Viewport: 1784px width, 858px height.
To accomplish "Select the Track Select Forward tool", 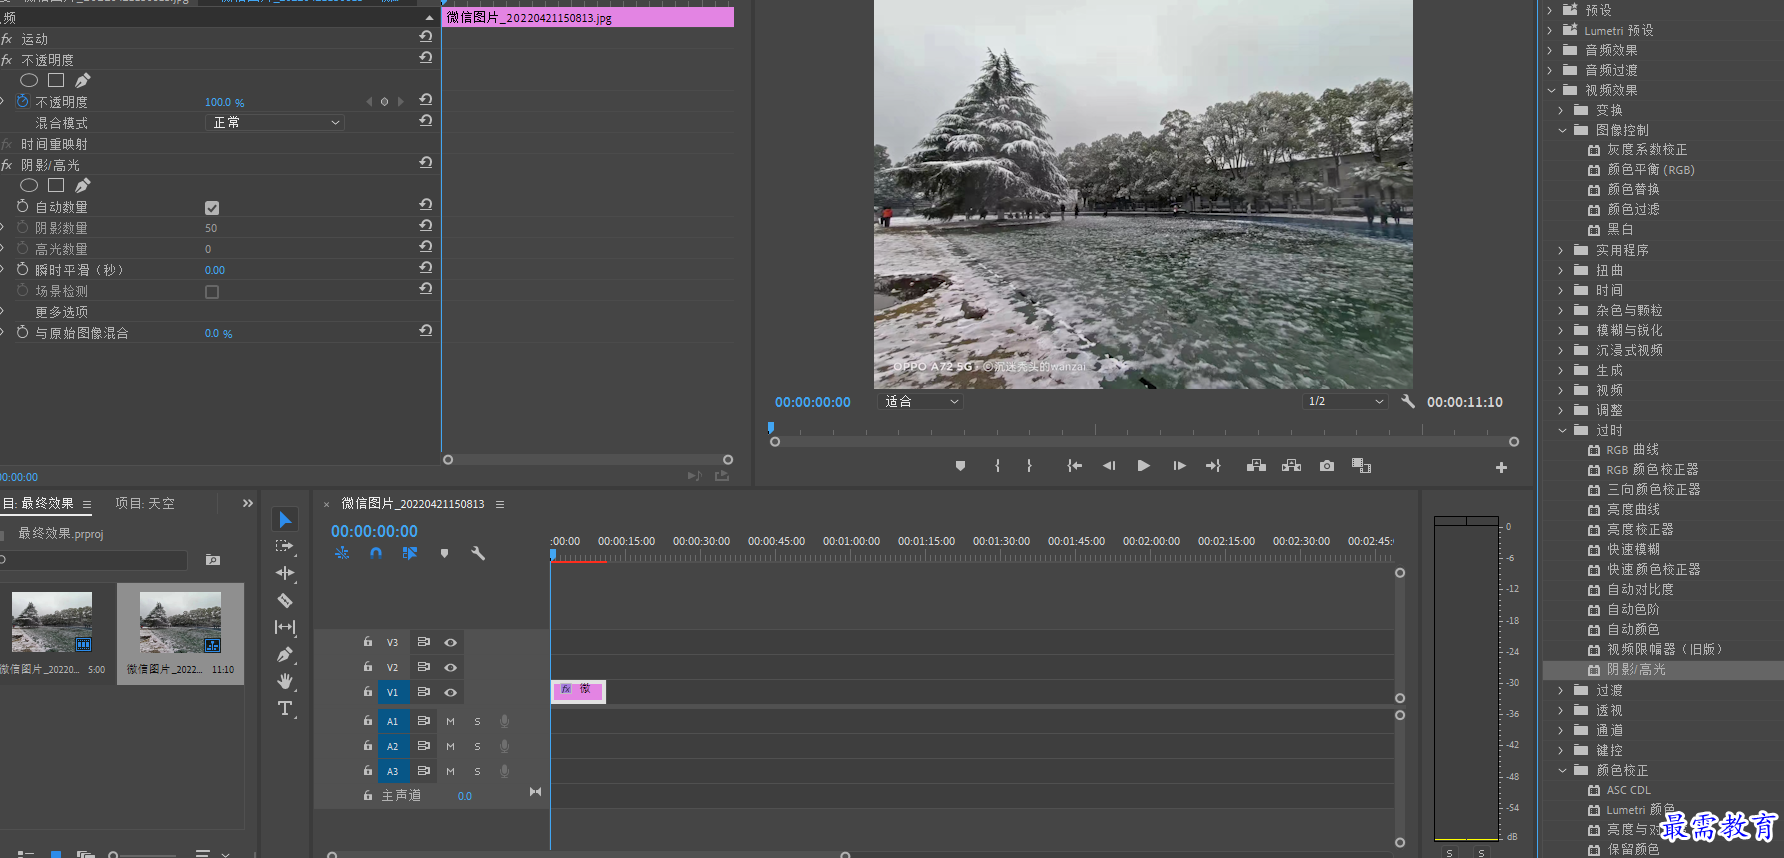I will tap(285, 546).
